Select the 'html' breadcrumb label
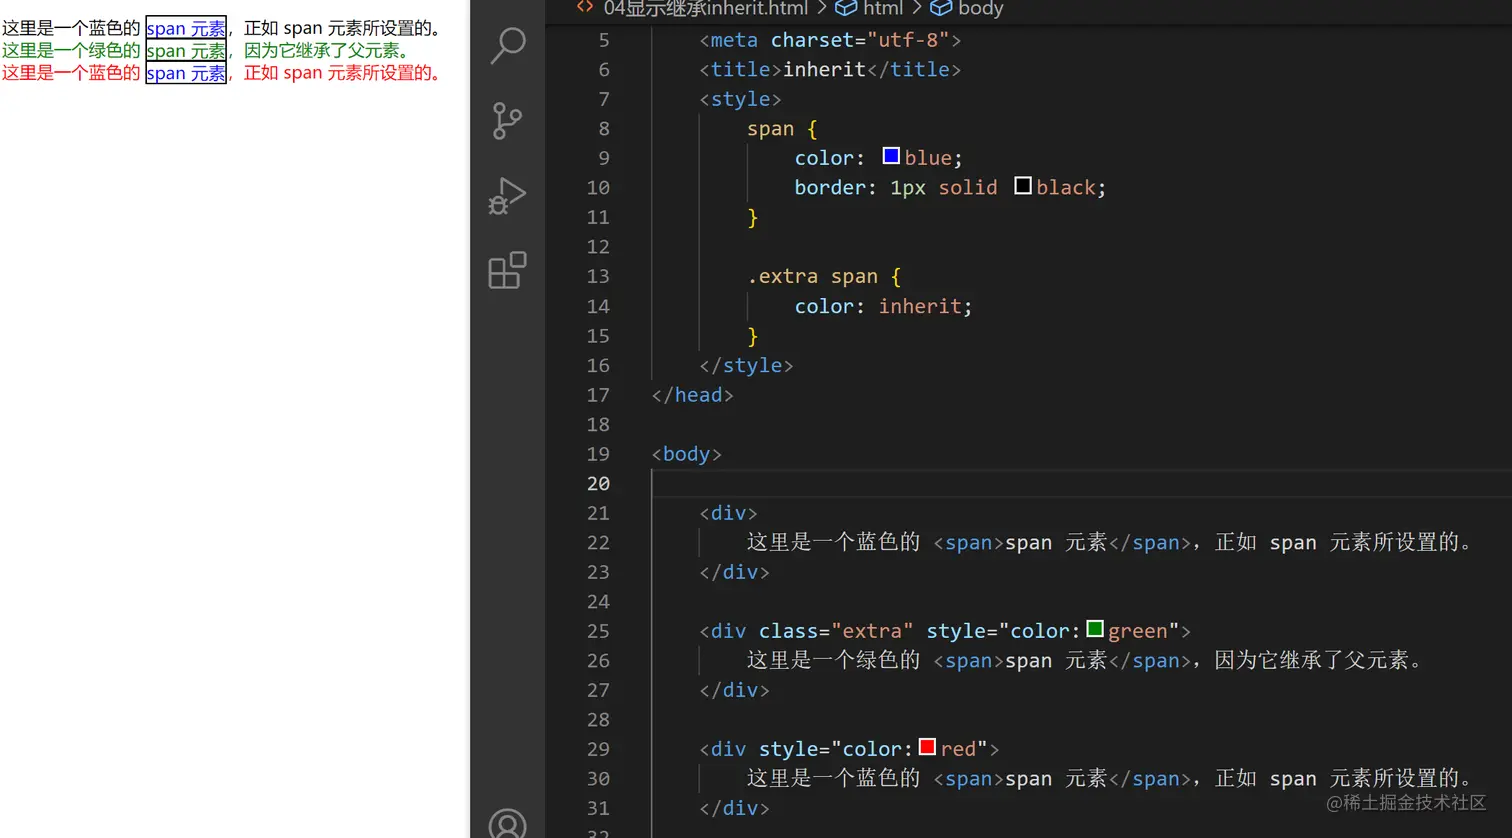 pos(883,8)
